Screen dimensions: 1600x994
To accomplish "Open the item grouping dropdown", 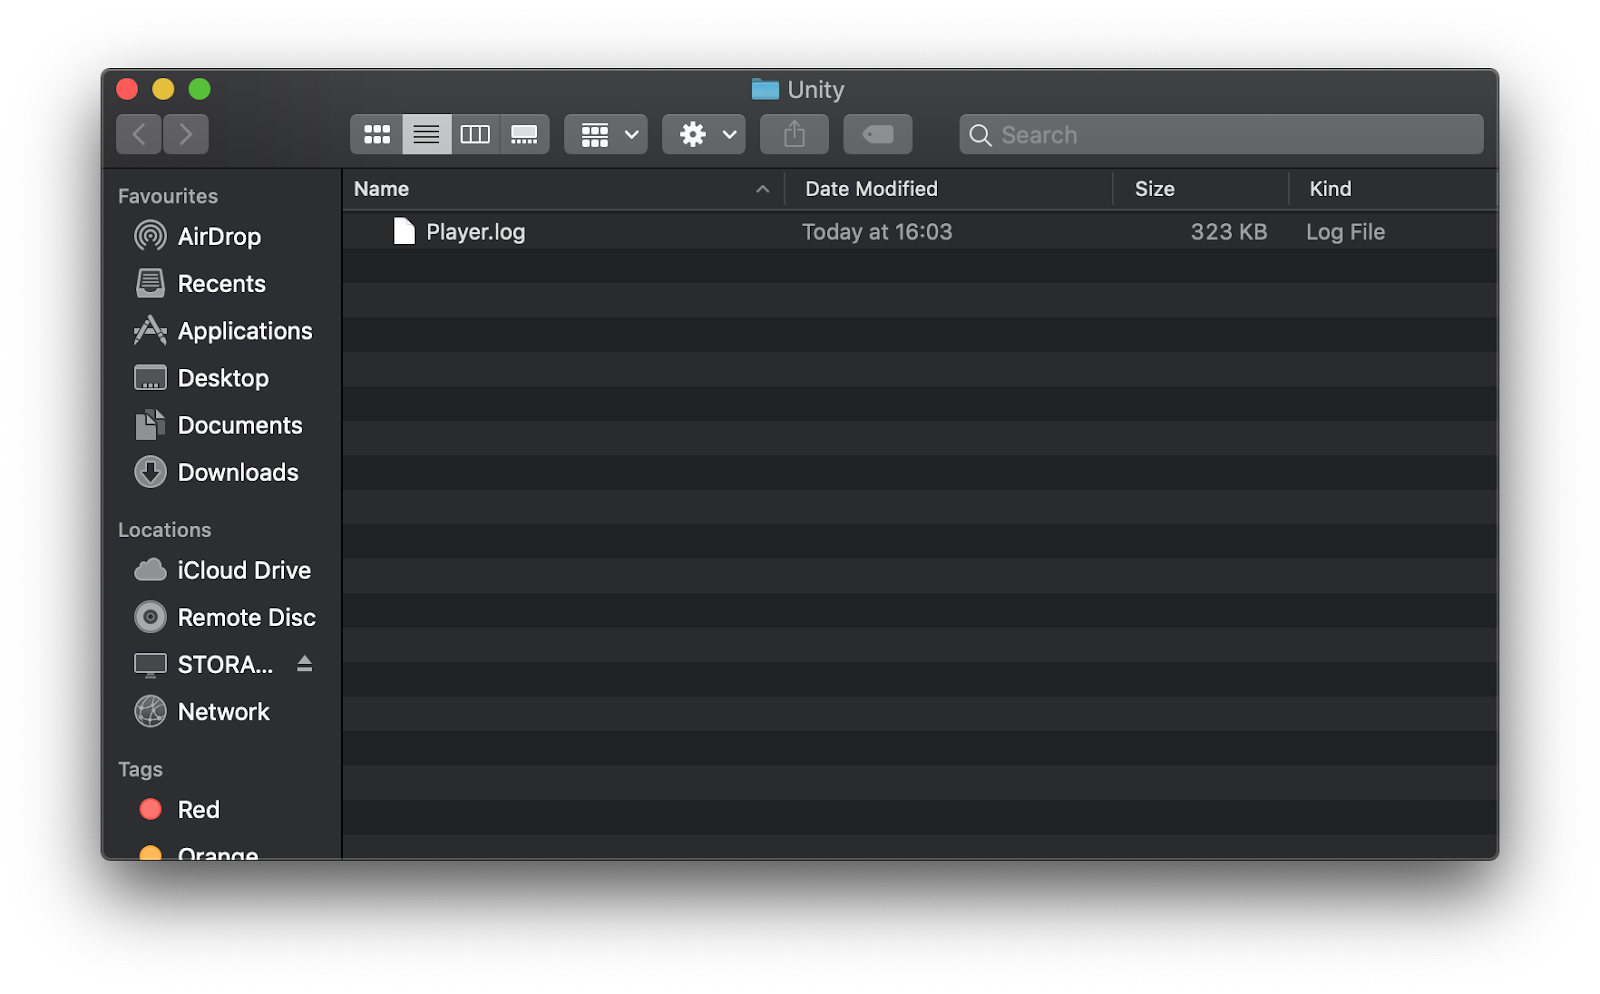I will pos(605,133).
